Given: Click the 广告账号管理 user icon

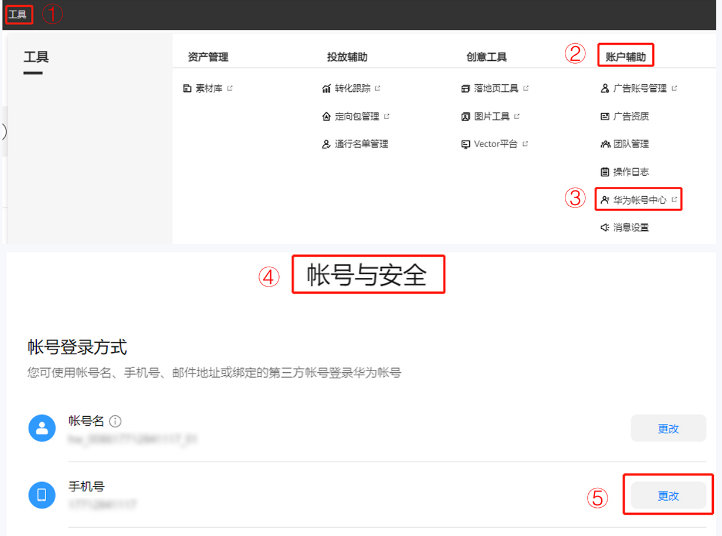Looking at the screenshot, I should (x=605, y=88).
